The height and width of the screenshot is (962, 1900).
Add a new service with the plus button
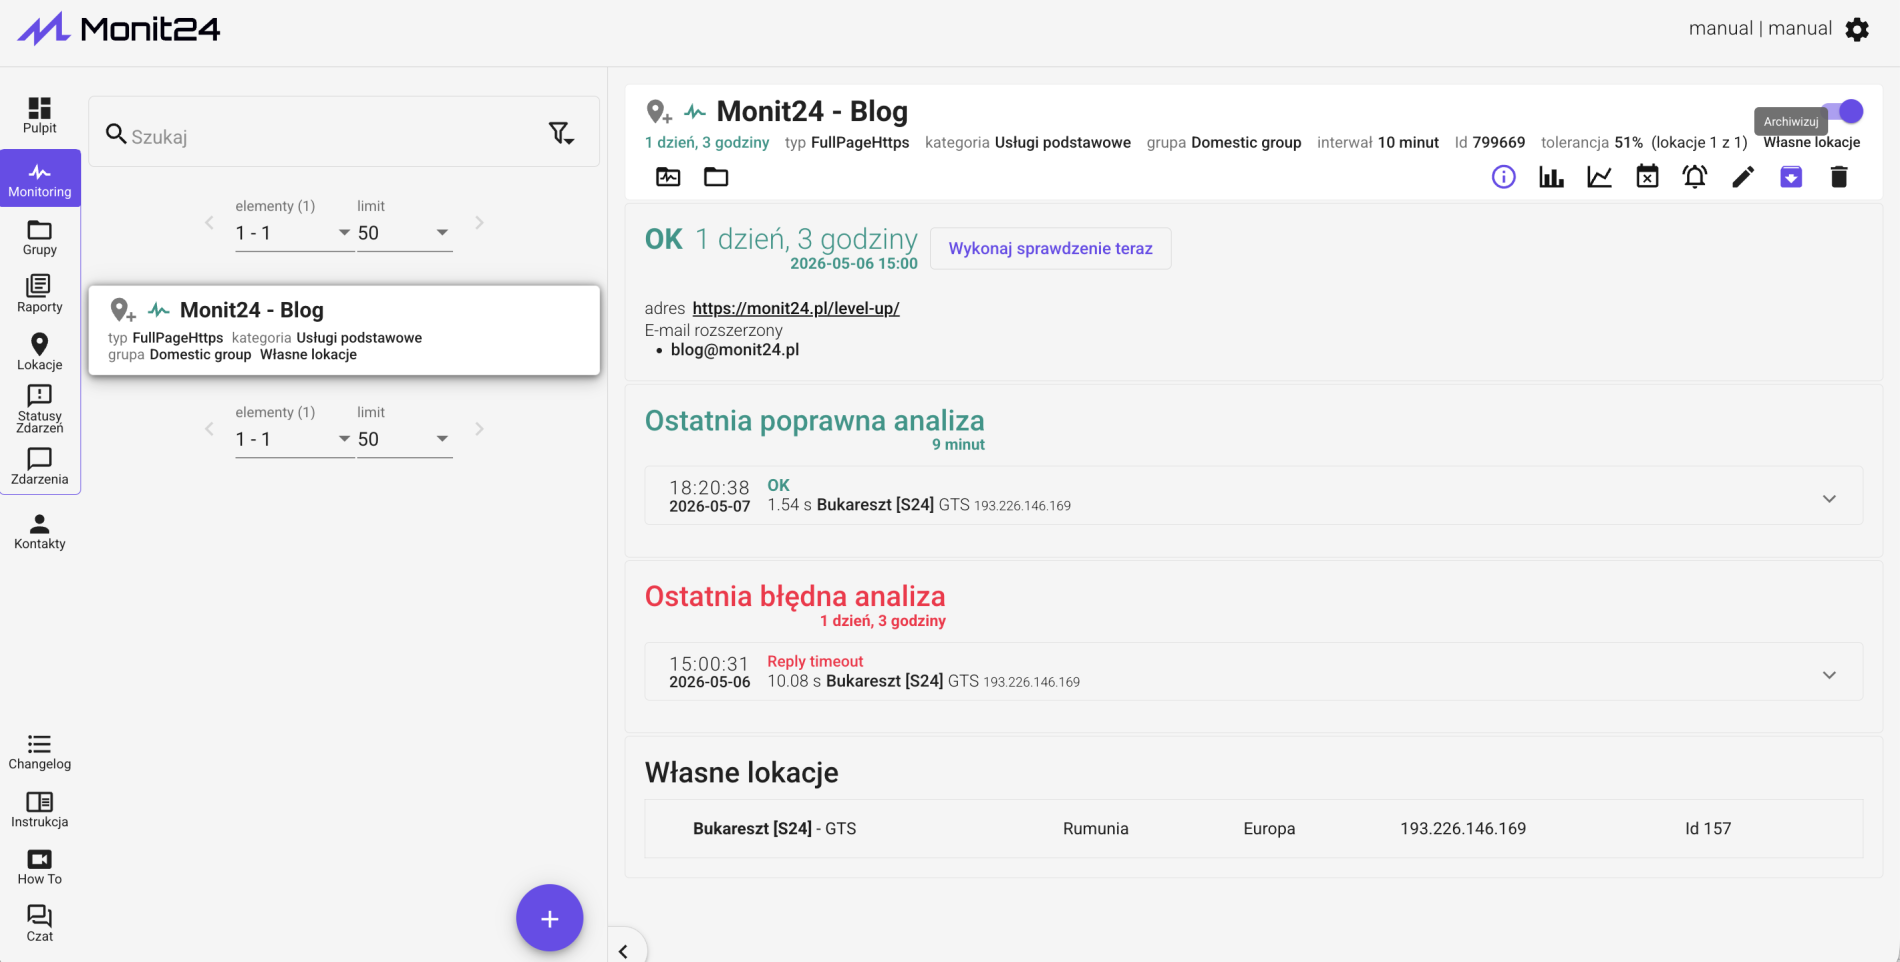pyautogui.click(x=549, y=918)
